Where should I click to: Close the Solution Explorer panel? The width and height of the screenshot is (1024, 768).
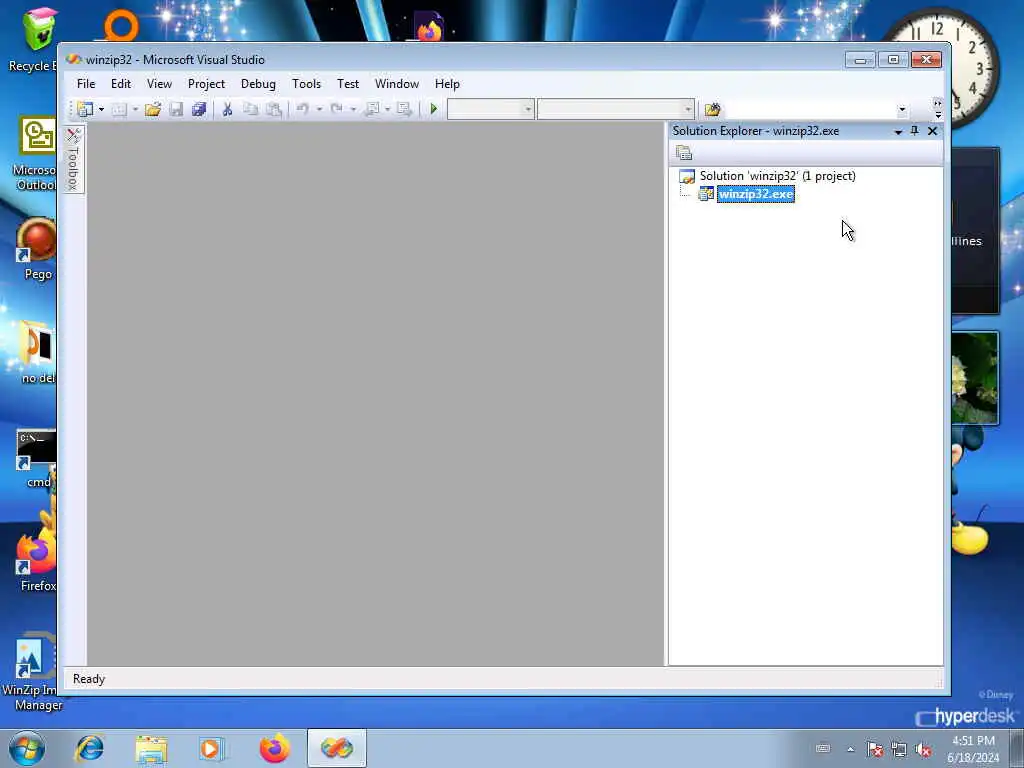pos(933,131)
